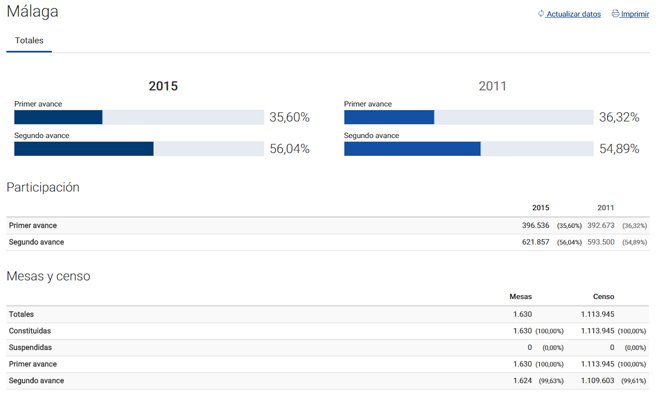
Task: Click the 2011 chart heading
Action: point(492,86)
